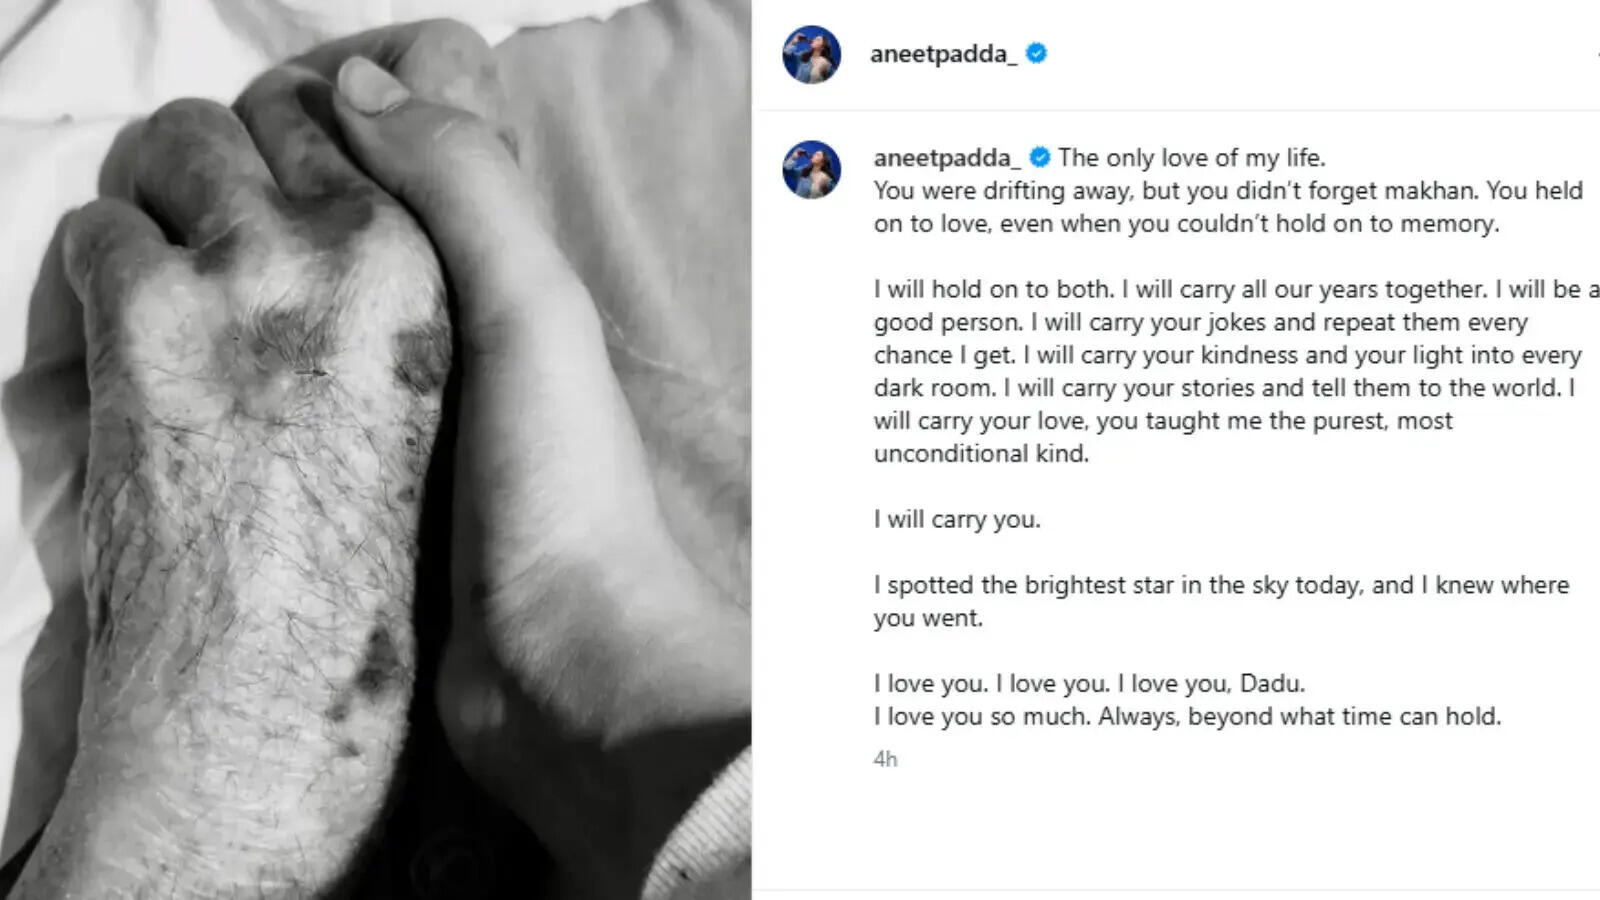
Task: Click the thumbnail of the younger hand's thumb
Action: [370, 85]
